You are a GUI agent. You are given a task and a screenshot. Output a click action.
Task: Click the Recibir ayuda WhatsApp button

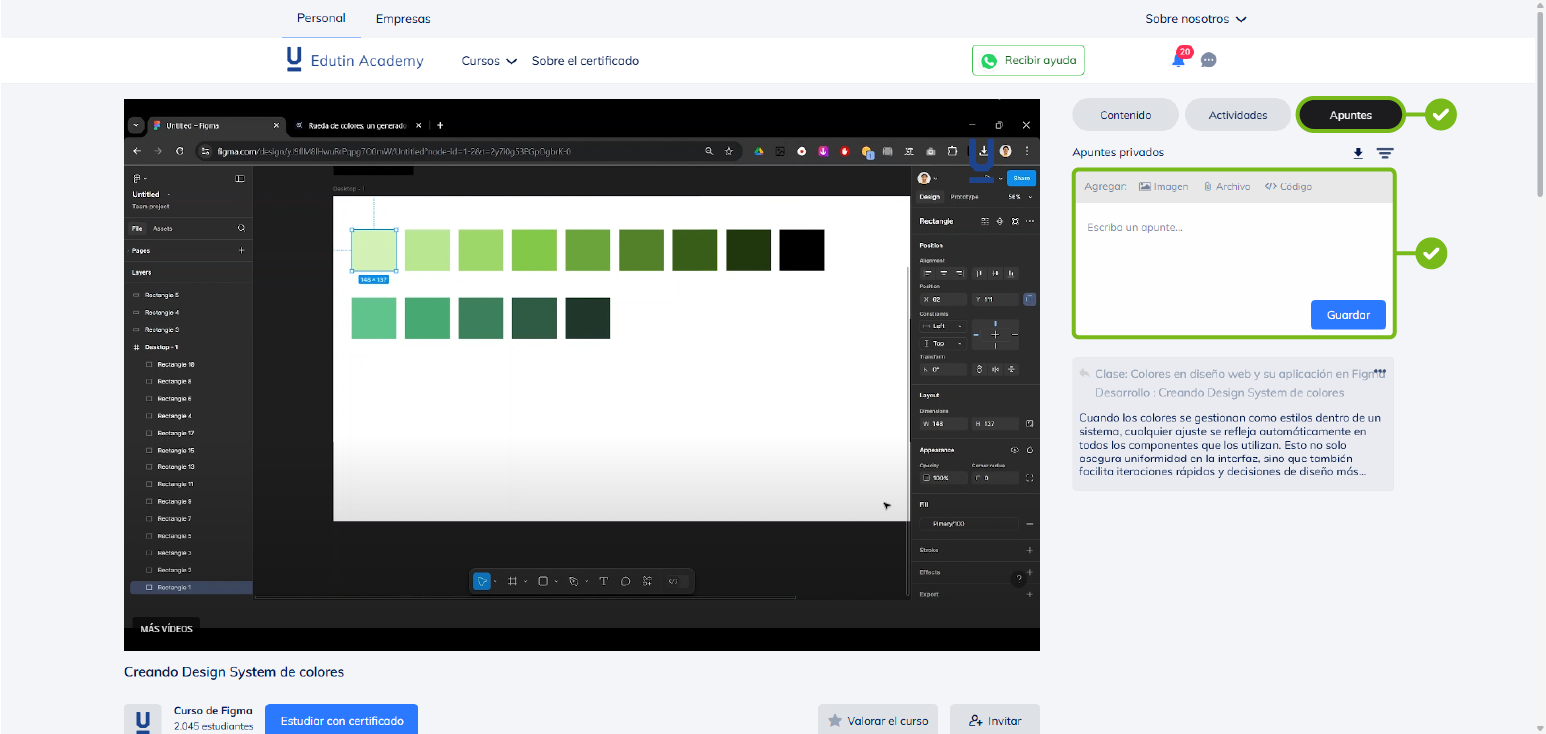coord(1028,60)
